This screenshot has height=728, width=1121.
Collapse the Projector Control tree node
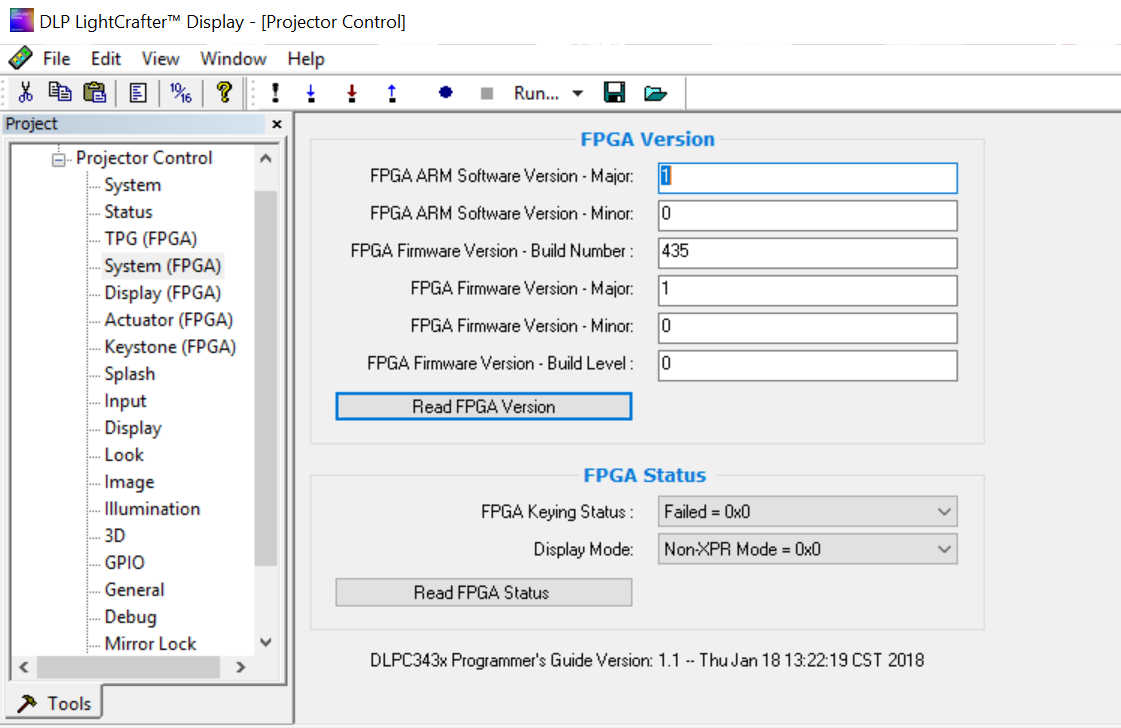59,159
